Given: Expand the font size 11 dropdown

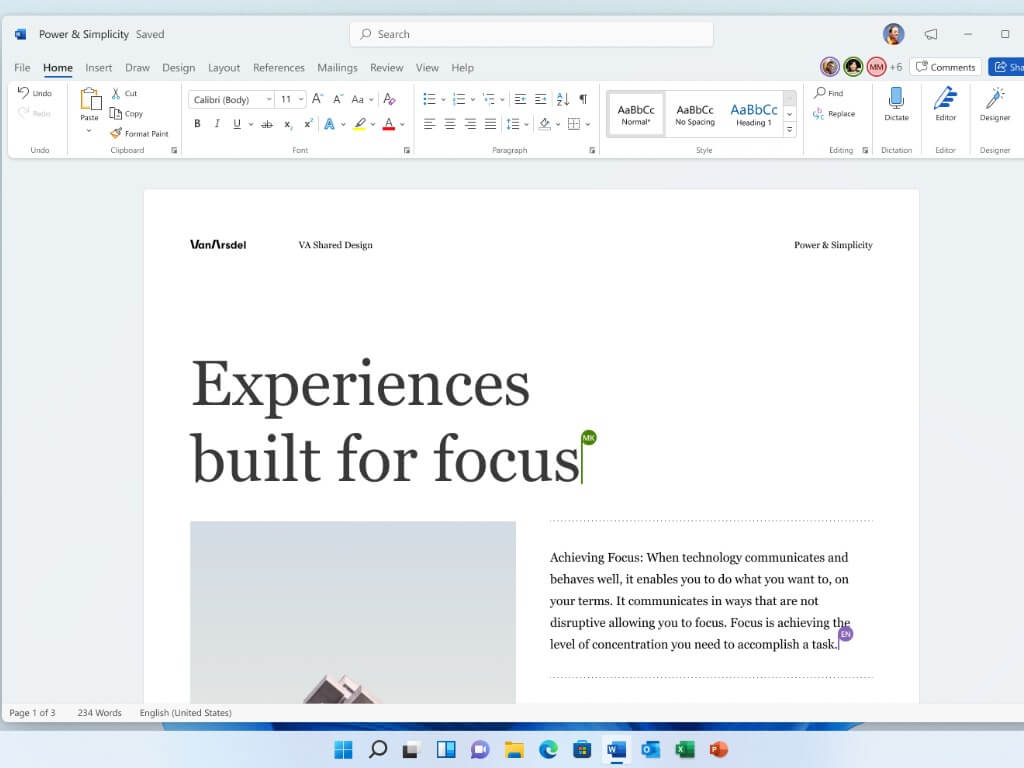Looking at the screenshot, I should pos(301,99).
